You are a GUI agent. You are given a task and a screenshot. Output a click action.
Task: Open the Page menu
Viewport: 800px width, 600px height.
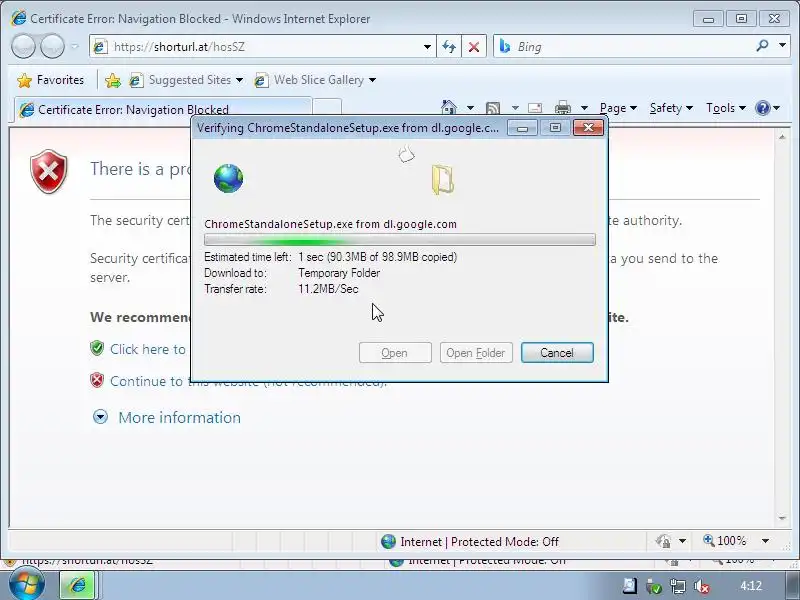[x=618, y=108]
